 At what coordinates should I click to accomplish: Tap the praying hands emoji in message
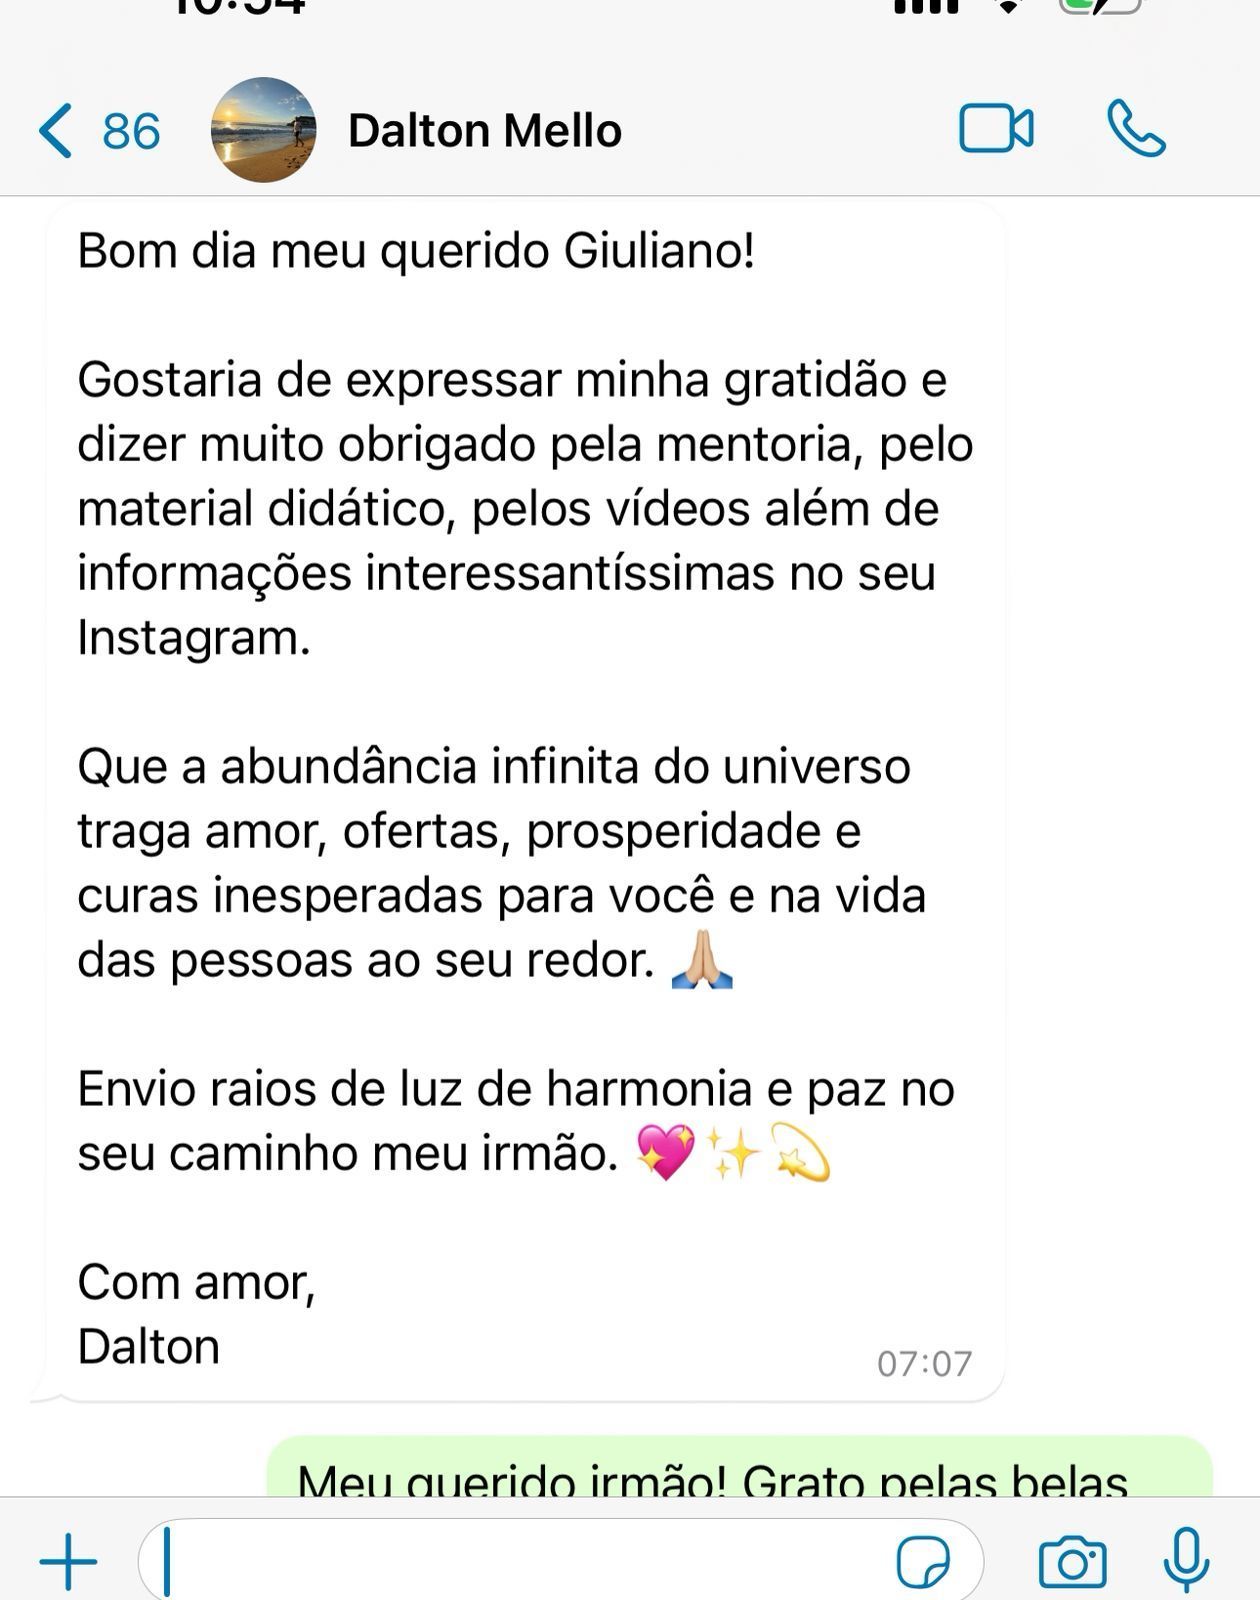click(702, 960)
